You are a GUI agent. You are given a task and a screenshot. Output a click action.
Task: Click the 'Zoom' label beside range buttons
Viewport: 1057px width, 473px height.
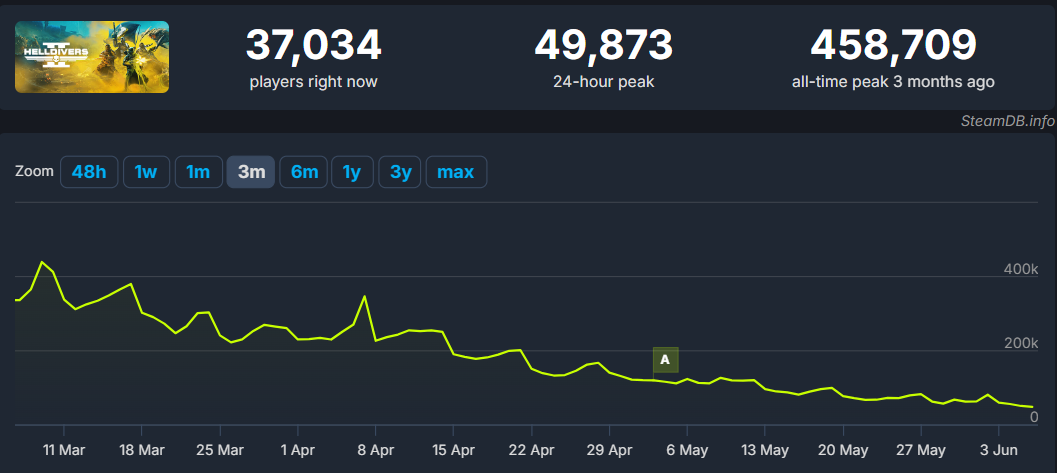coord(34,171)
